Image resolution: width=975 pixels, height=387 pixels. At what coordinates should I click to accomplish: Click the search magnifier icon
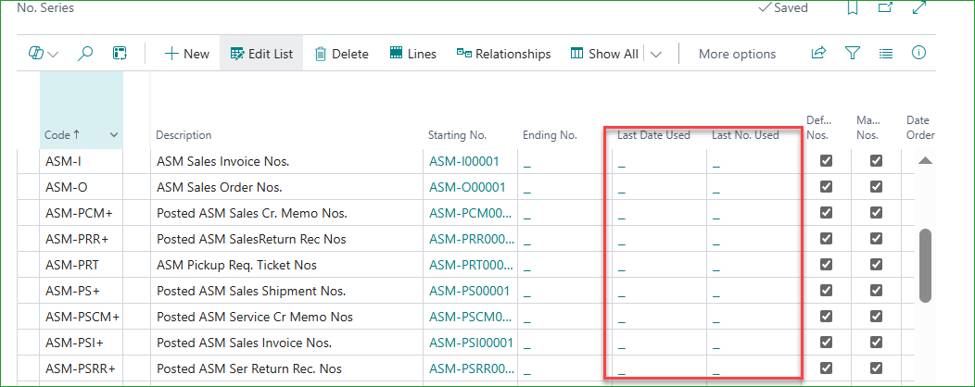(85, 54)
